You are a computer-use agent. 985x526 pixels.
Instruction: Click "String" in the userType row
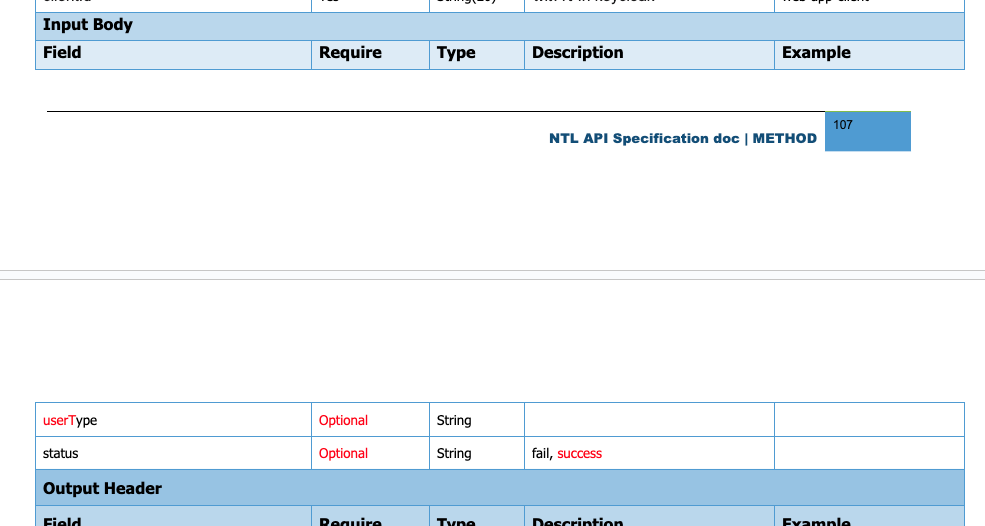click(x=454, y=421)
